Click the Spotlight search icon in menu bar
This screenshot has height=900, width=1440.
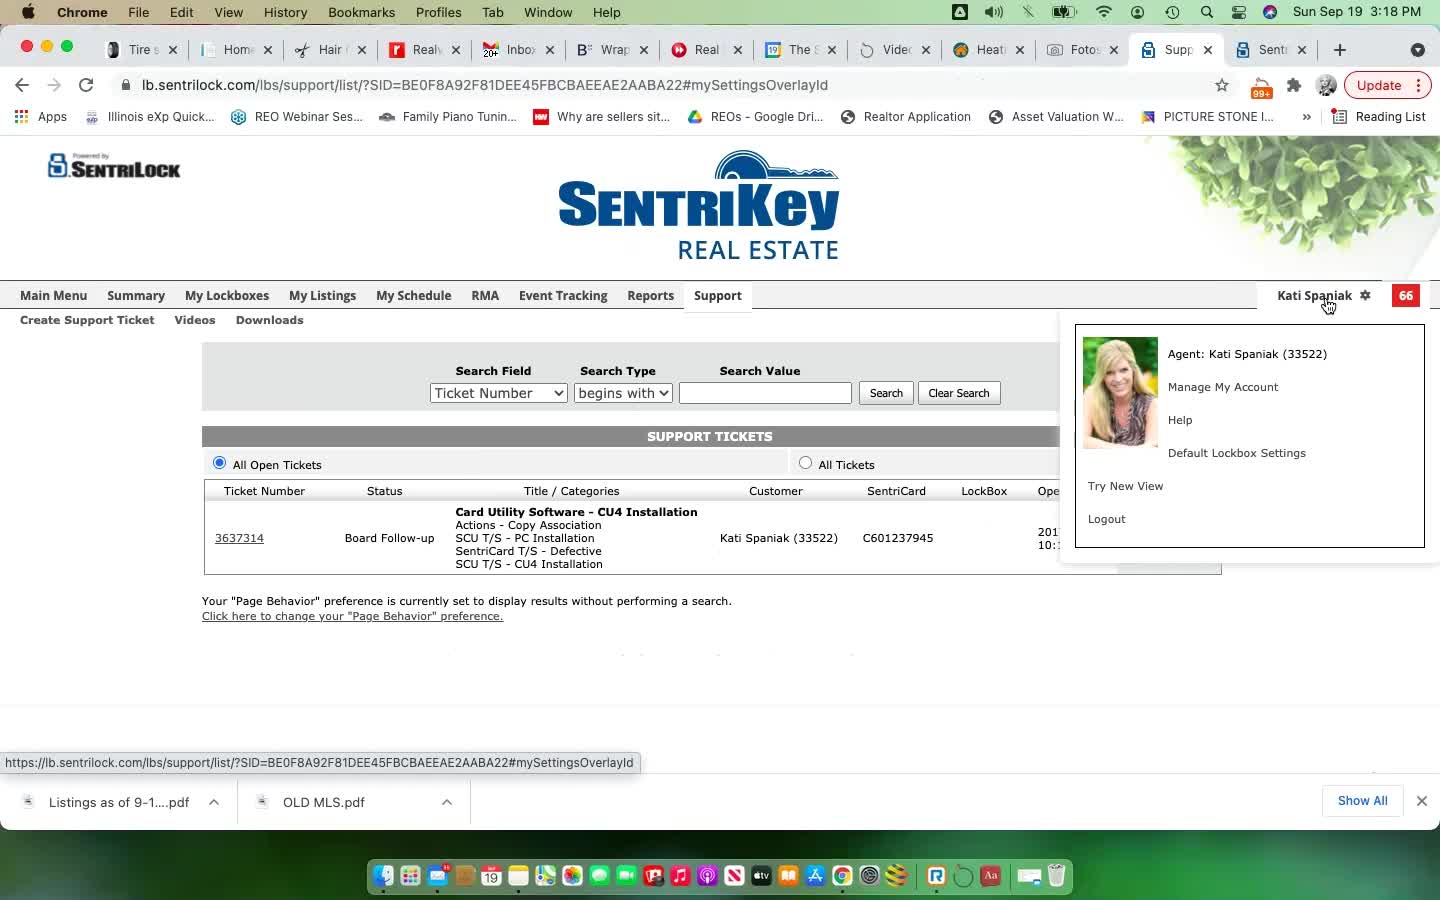(1206, 12)
